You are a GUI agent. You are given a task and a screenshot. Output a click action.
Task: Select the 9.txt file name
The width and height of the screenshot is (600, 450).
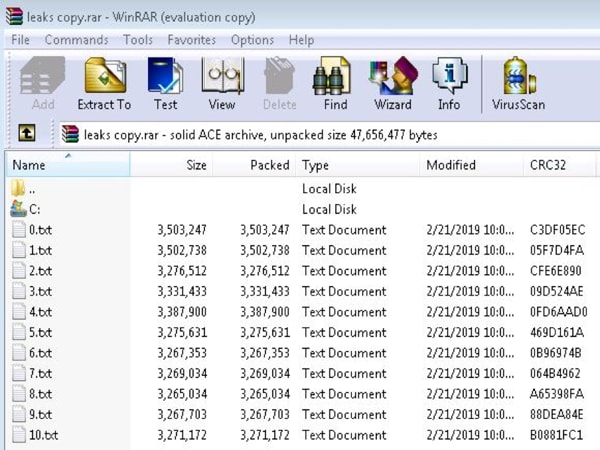tap(40, 414)
